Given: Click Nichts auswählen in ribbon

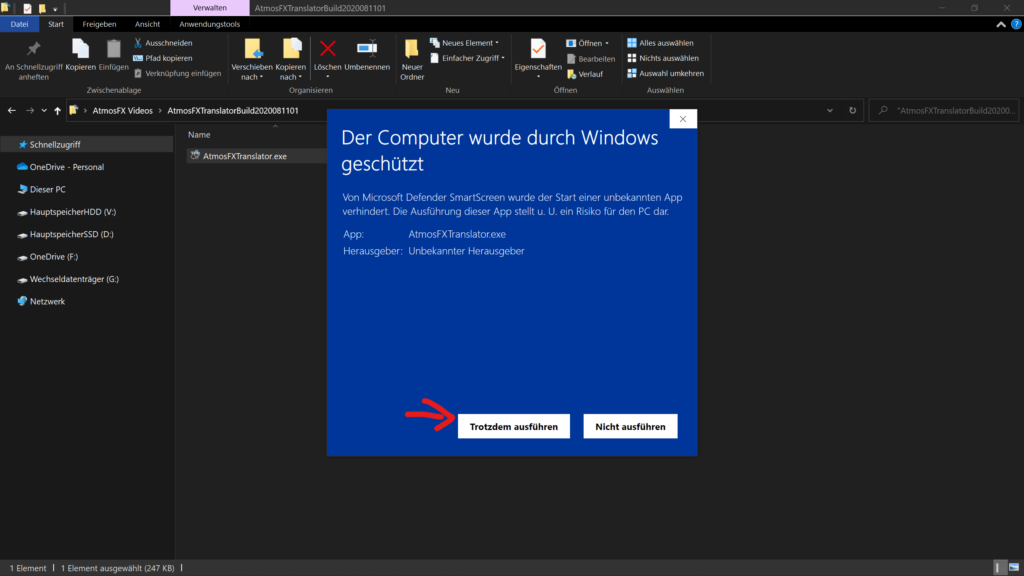Looking at the screenshot, I should (662, 58).
